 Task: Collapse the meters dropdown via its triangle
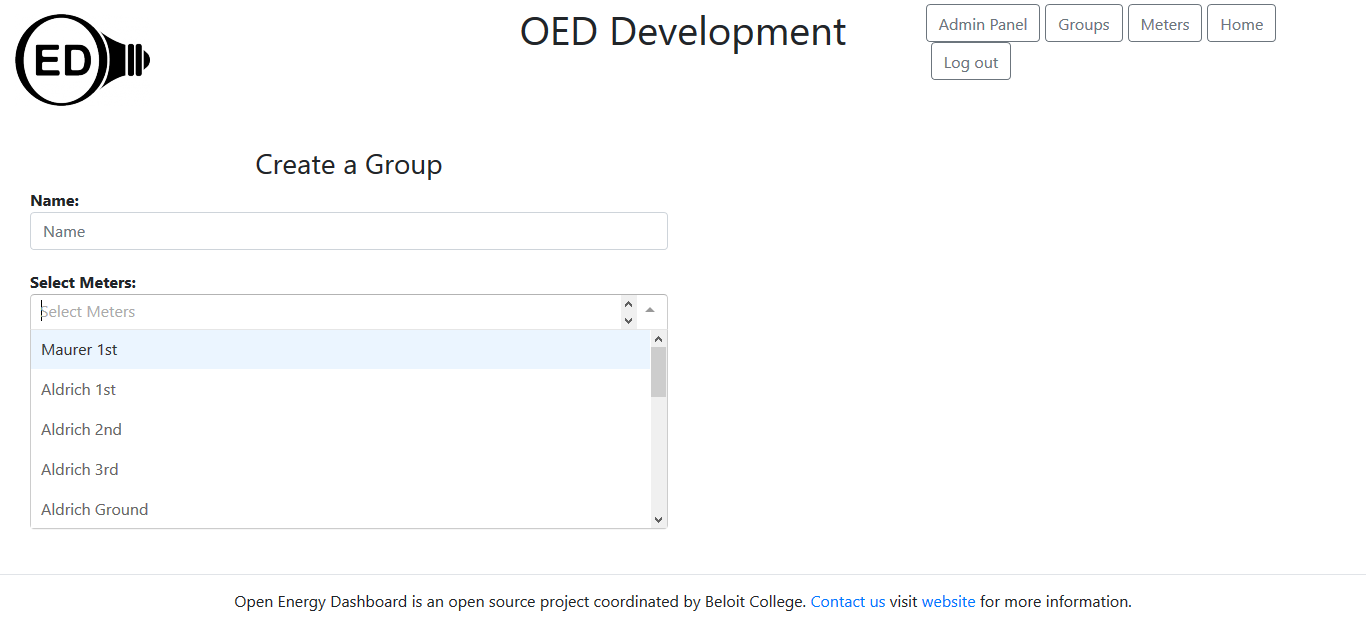tap(650, 311)
